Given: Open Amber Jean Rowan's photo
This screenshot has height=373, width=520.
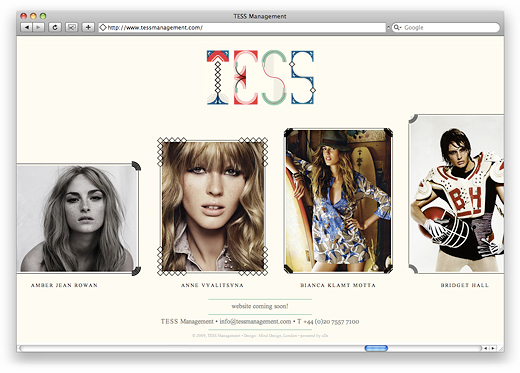Looking at the screenshot, I should 79,218.
